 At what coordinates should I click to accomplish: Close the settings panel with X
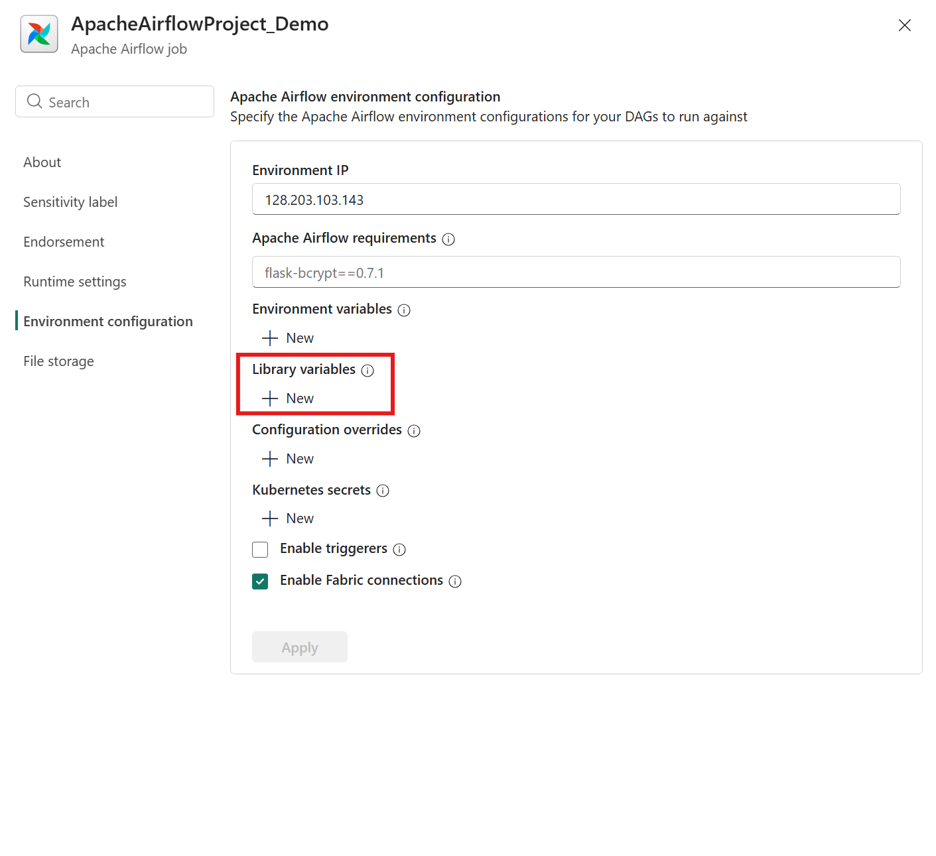tap(904, 25)
